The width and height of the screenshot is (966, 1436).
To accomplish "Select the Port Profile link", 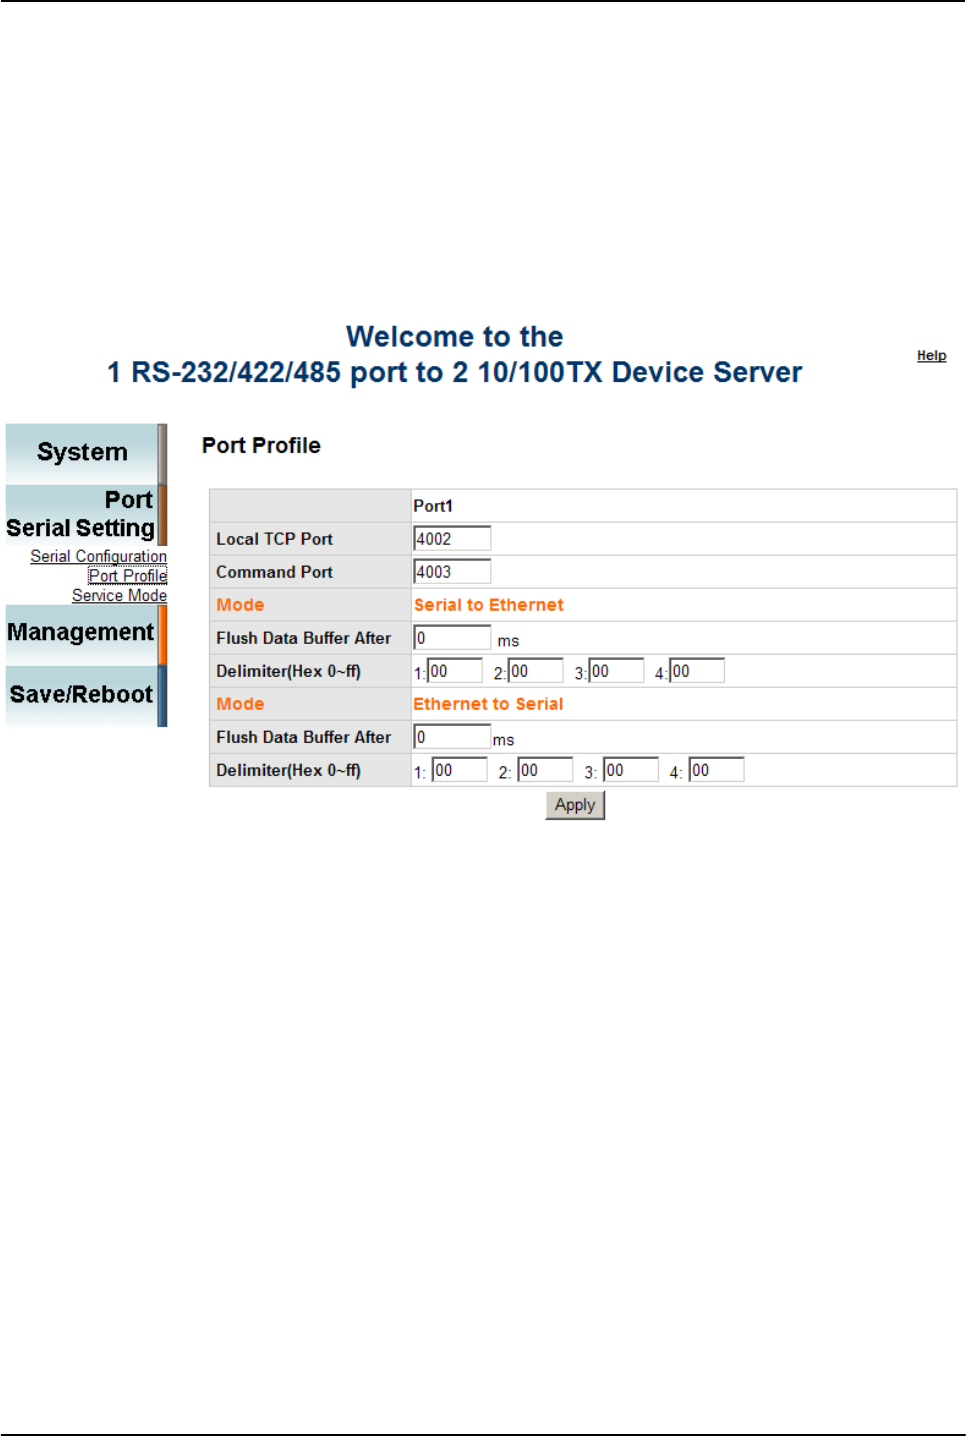I will click(127, 576).
